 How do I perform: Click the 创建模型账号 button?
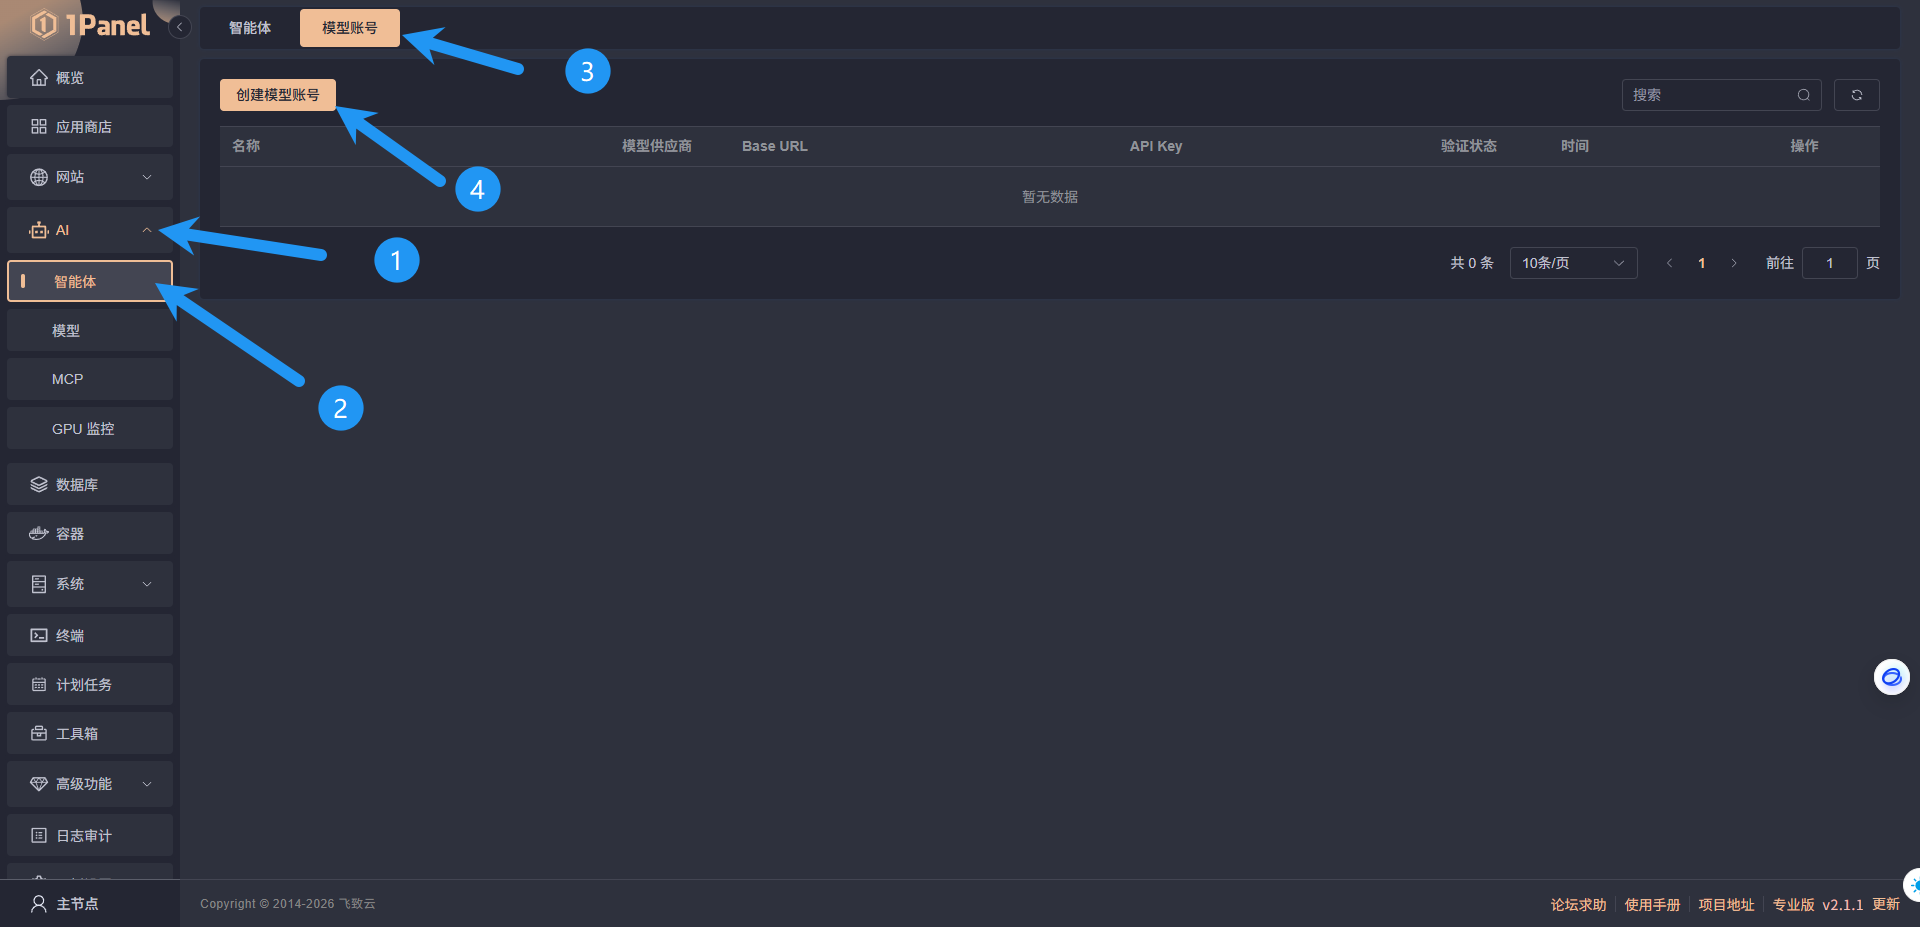[277, 95]
